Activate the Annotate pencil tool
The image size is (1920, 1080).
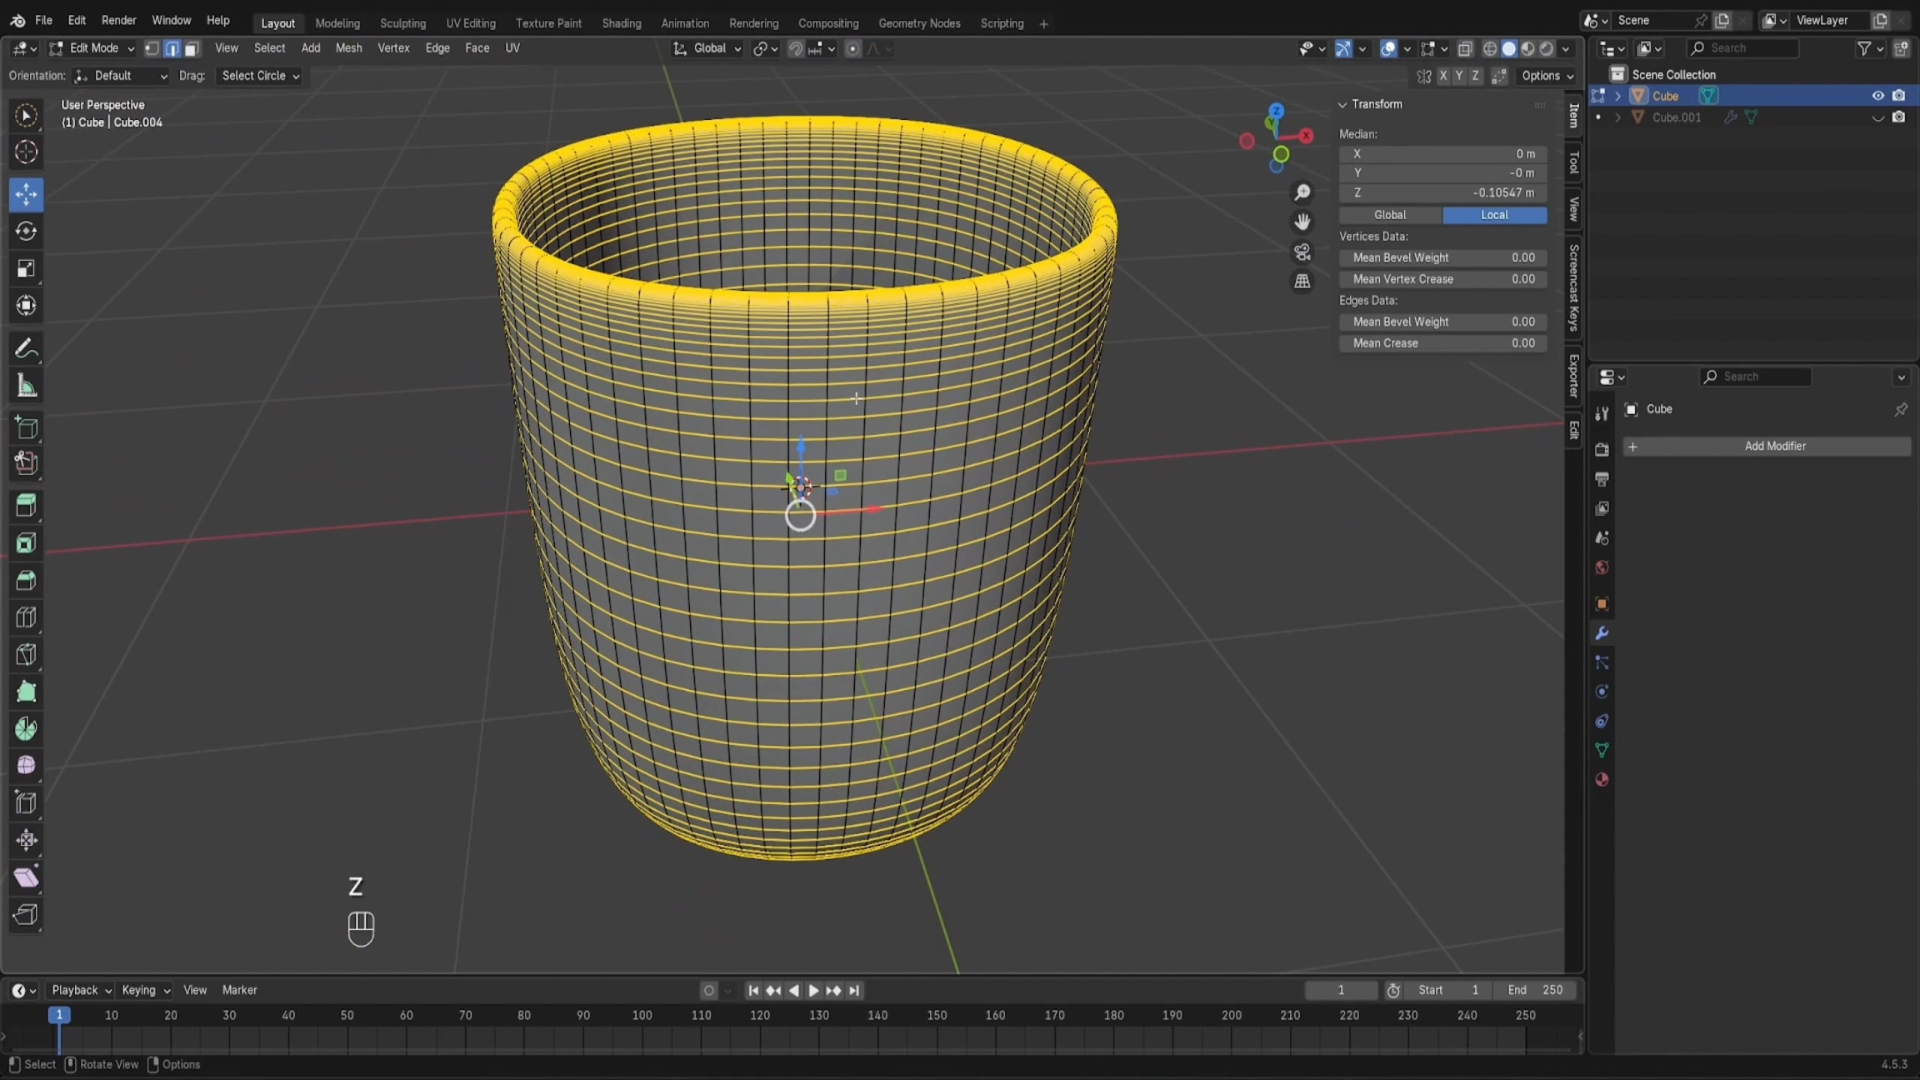pyautogui.click(x=26, y=349)
